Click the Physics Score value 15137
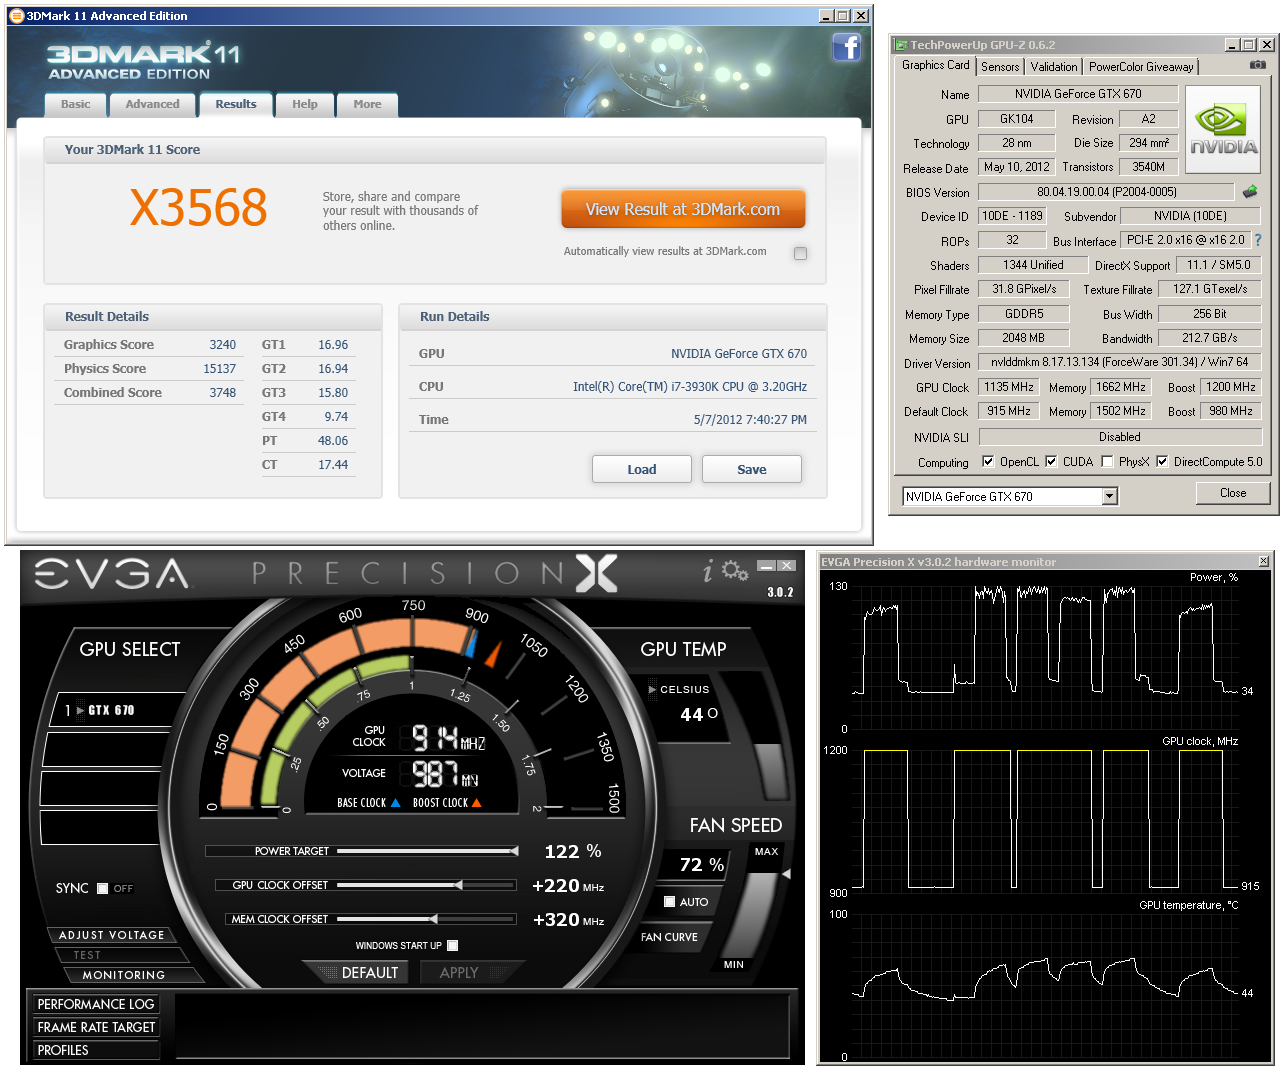This screenshot has height=1071, width=1282. click(x=219, y=369)
